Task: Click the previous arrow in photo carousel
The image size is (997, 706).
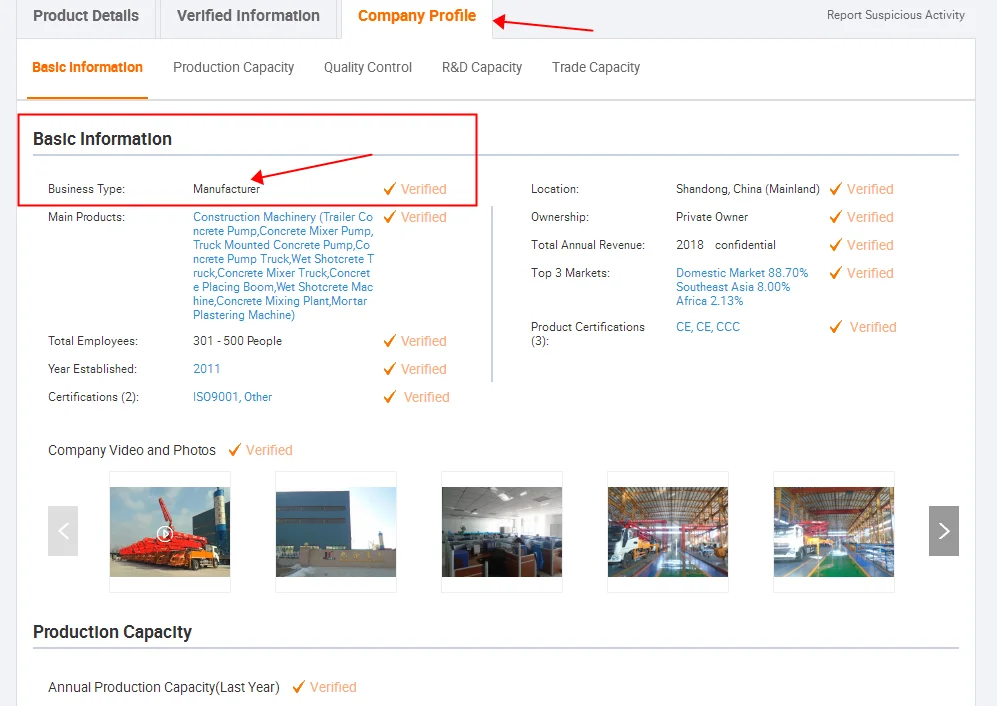Action: [63, 531]
